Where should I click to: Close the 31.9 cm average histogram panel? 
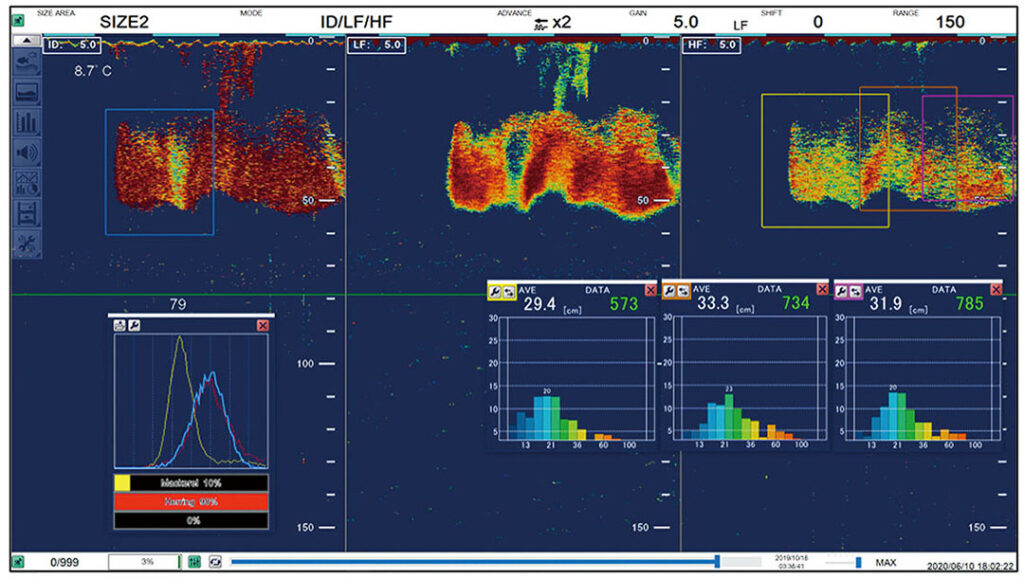(994, 290)
